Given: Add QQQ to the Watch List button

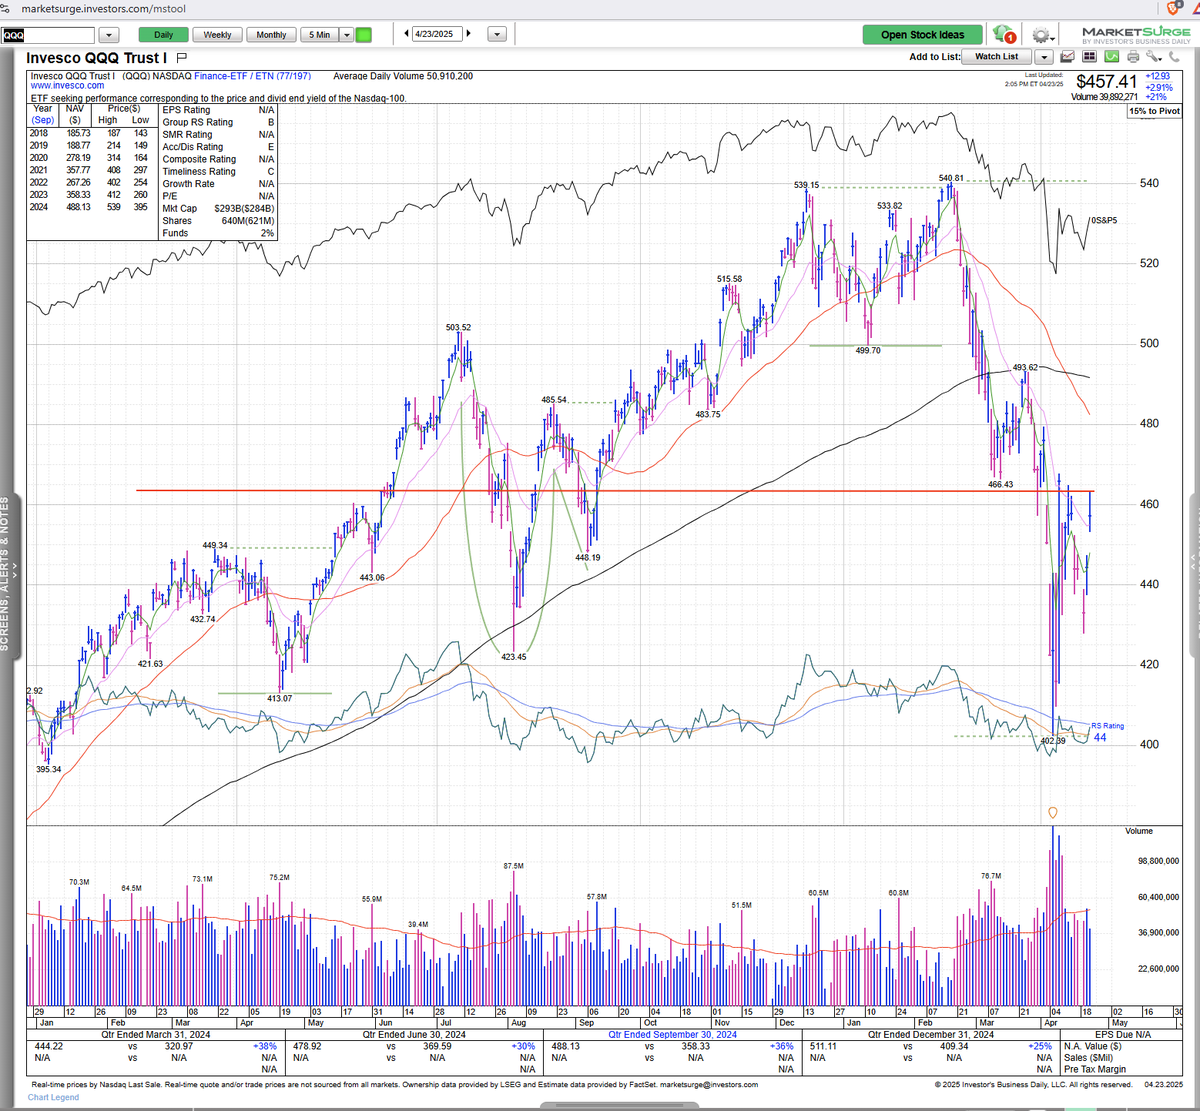Looking at the screenshot, I should pos(997,57).
